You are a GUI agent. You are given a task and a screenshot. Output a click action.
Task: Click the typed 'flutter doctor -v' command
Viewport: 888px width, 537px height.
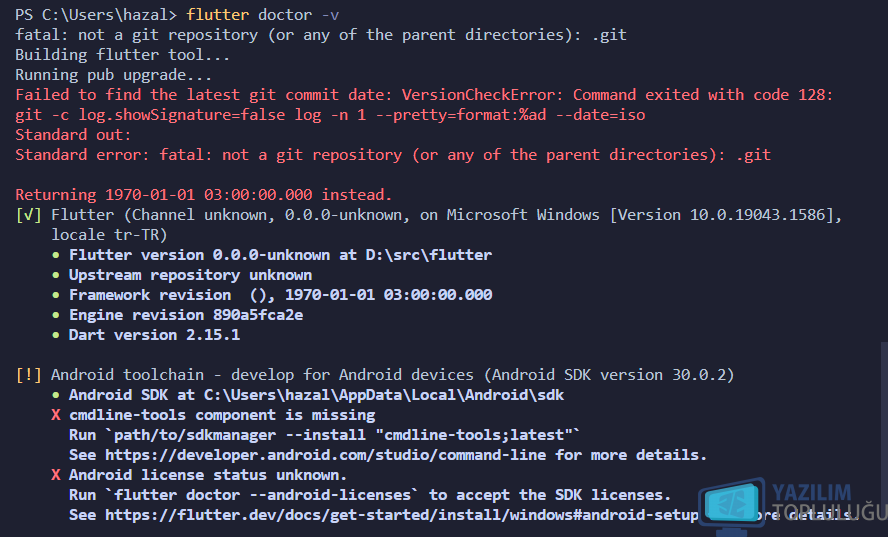(263, 15)
